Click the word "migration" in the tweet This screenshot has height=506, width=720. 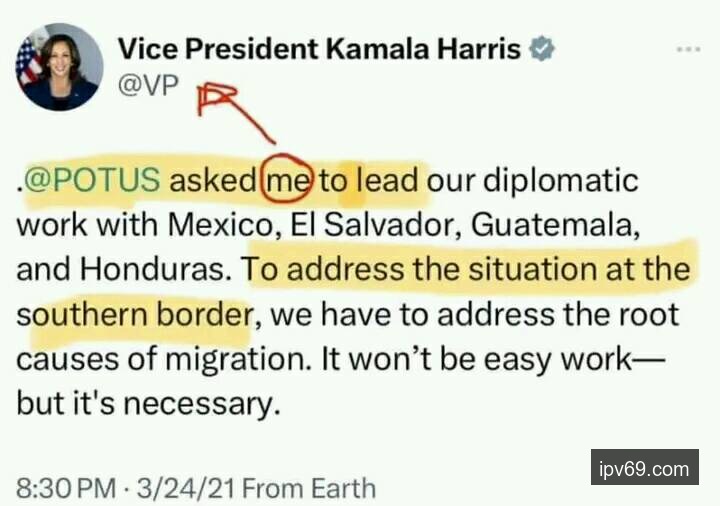click(x=235, y=360)
